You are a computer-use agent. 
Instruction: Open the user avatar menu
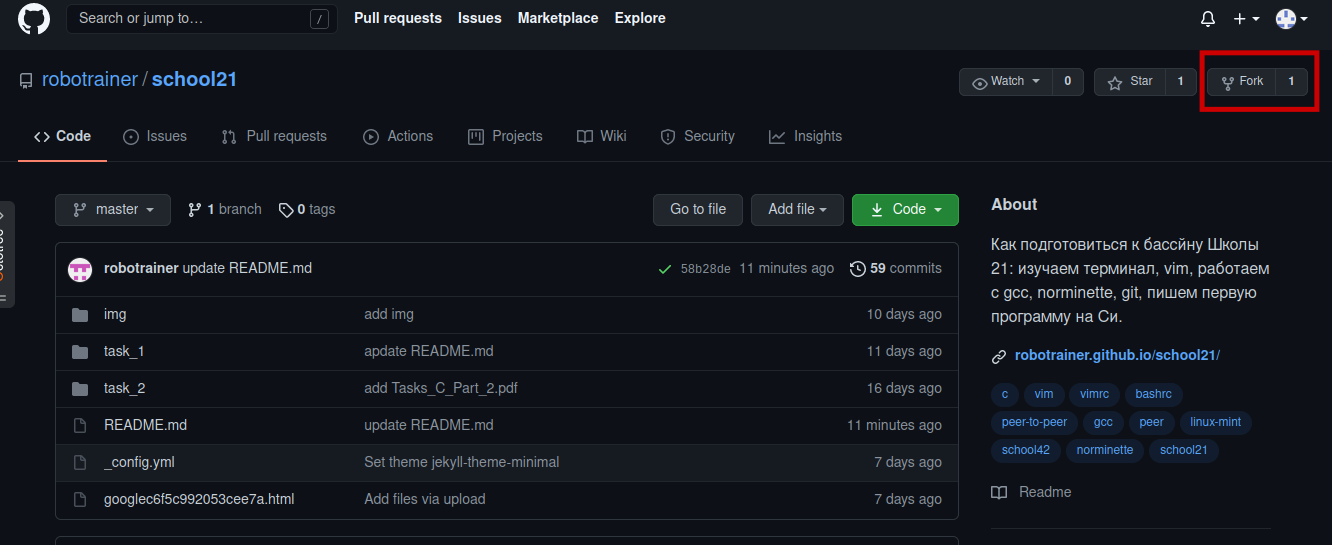pos(1292,19)
